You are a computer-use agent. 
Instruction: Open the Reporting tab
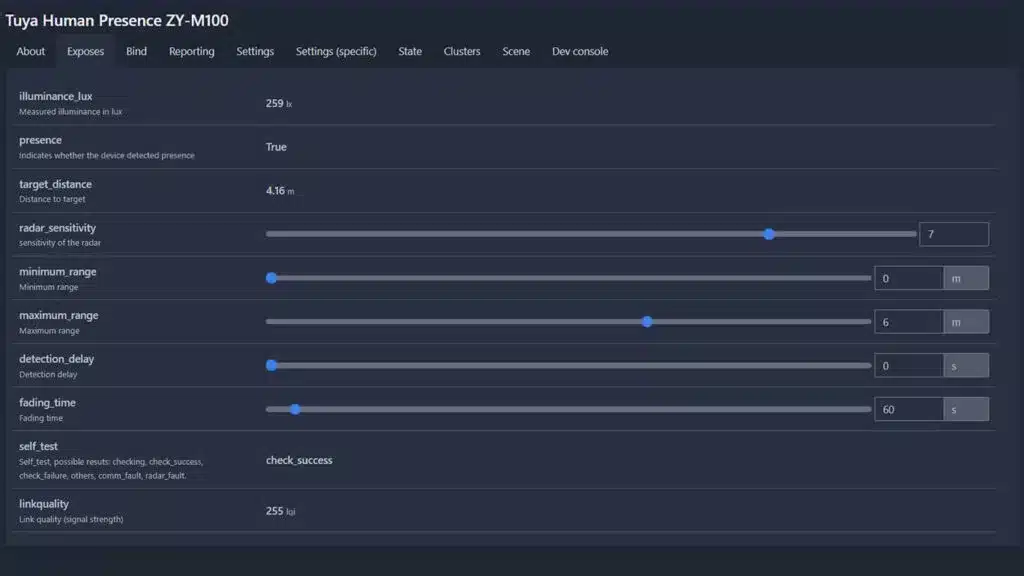[191, 51]
